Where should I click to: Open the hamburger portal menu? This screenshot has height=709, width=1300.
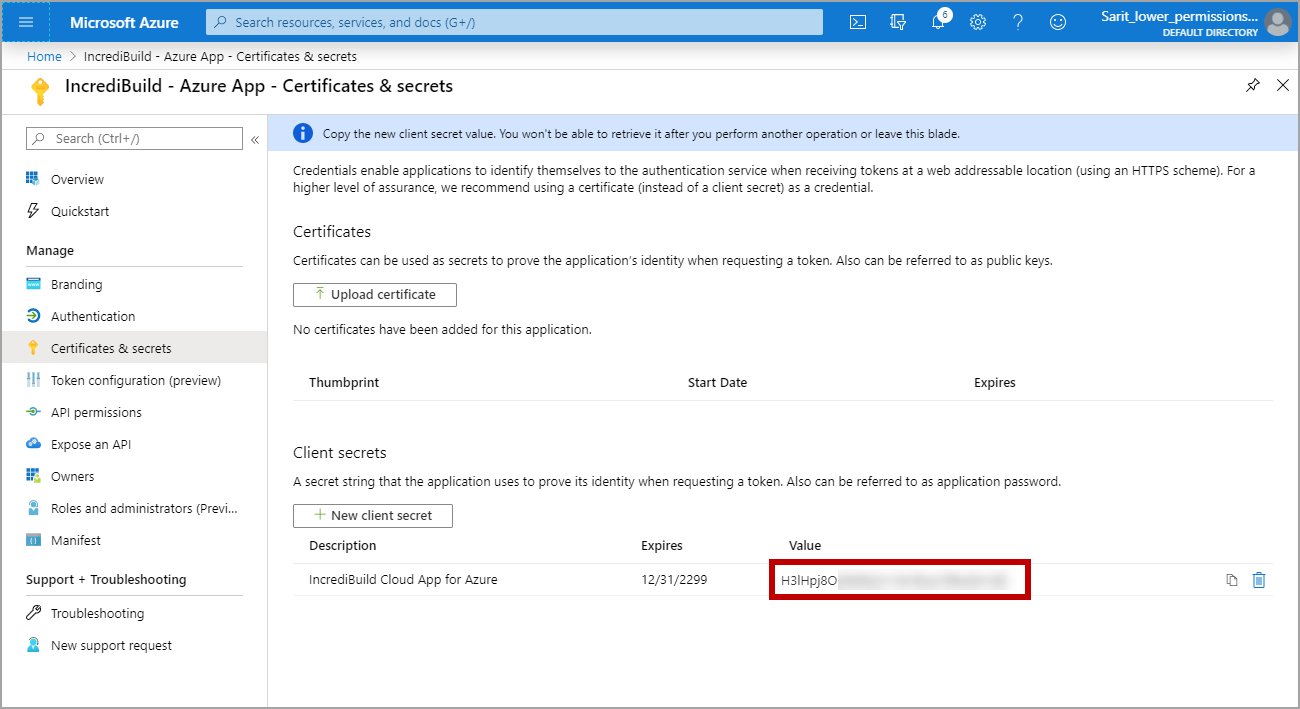tap(26, 22)
